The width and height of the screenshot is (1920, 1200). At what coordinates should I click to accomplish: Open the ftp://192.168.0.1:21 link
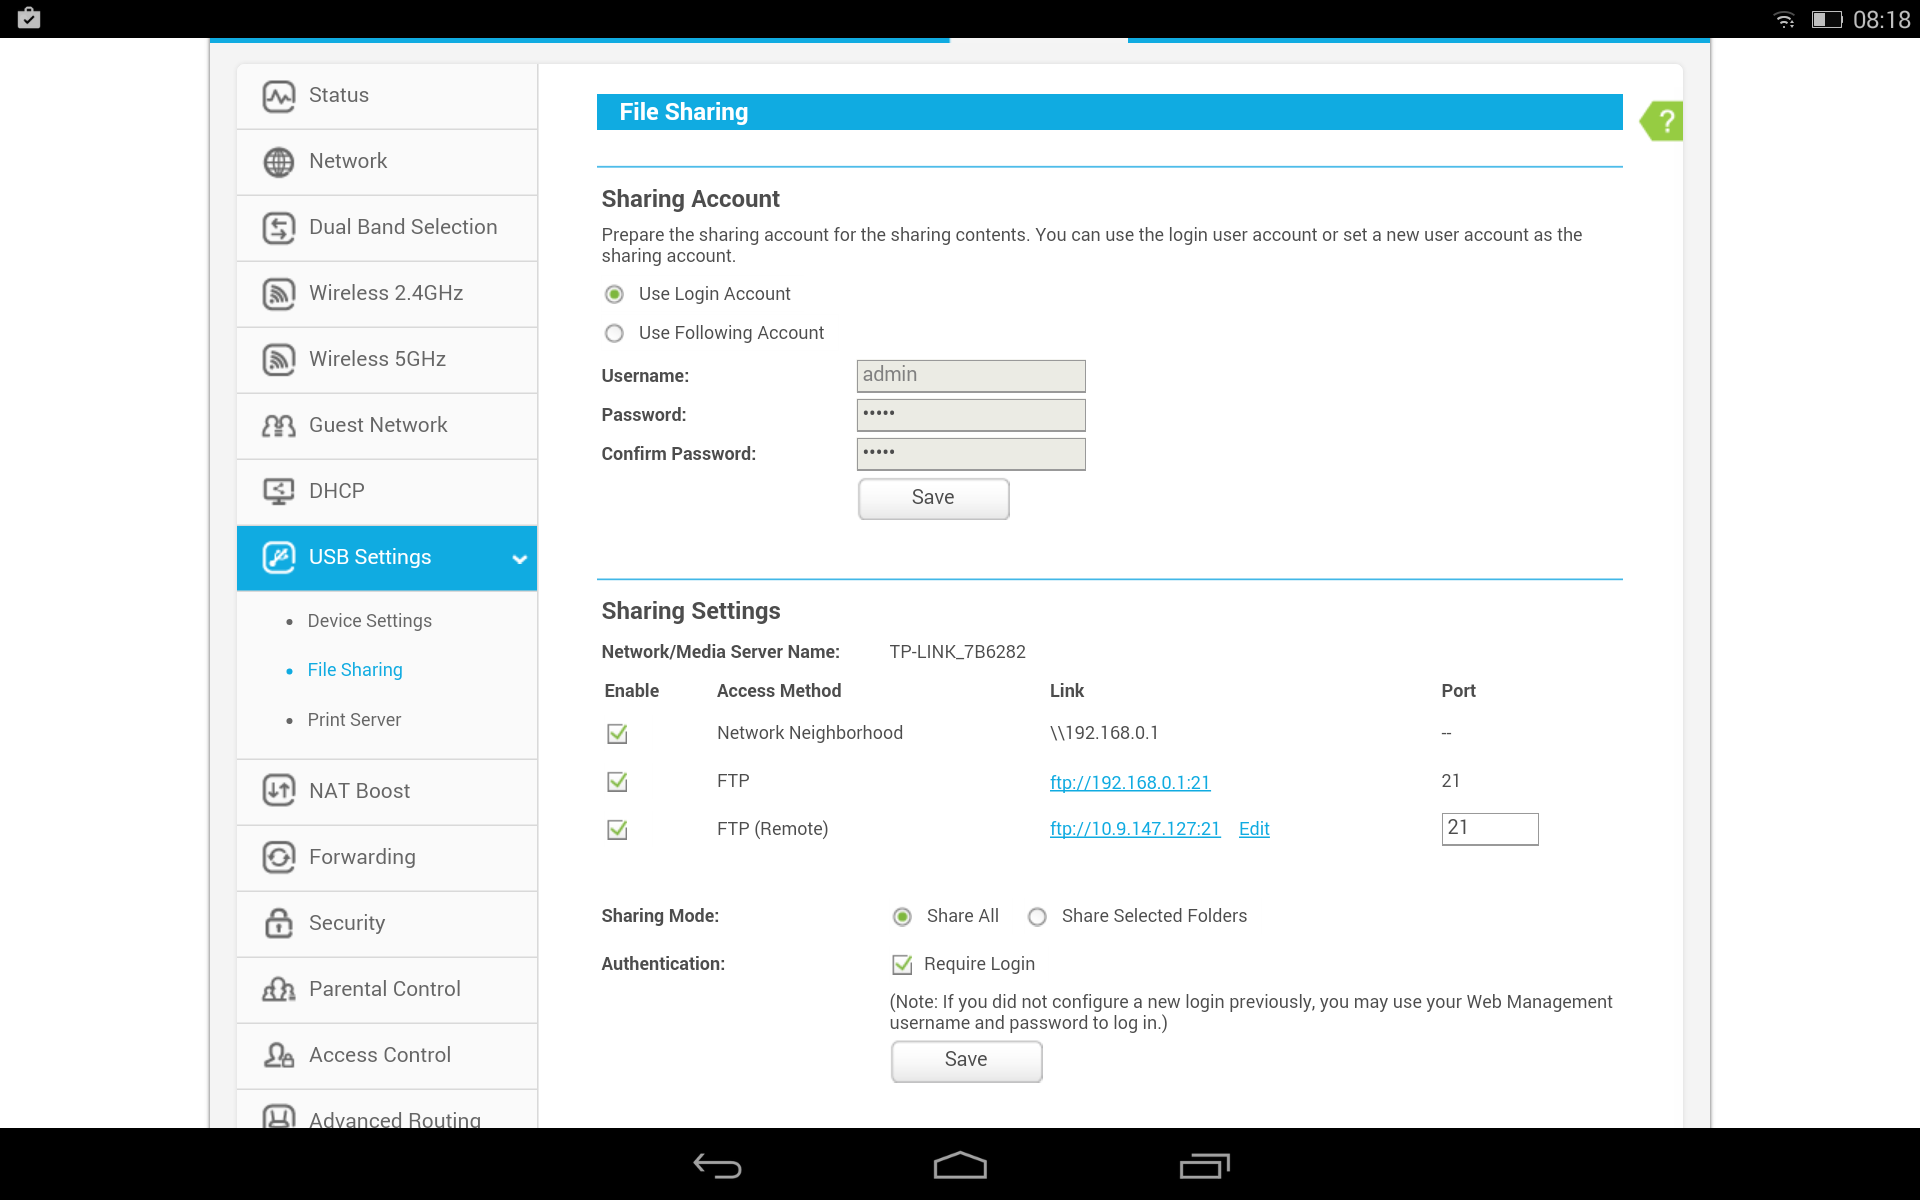(x=1130, y=783)
